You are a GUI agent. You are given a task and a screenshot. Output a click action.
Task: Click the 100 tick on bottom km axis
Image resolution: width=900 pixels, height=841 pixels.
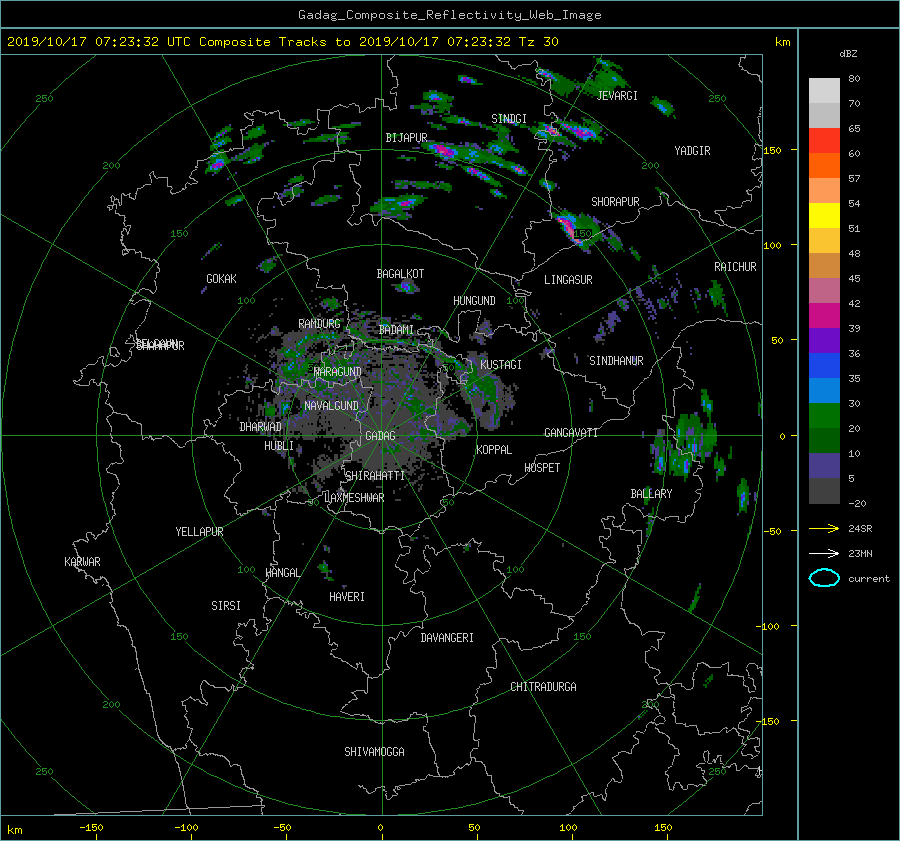568,828
